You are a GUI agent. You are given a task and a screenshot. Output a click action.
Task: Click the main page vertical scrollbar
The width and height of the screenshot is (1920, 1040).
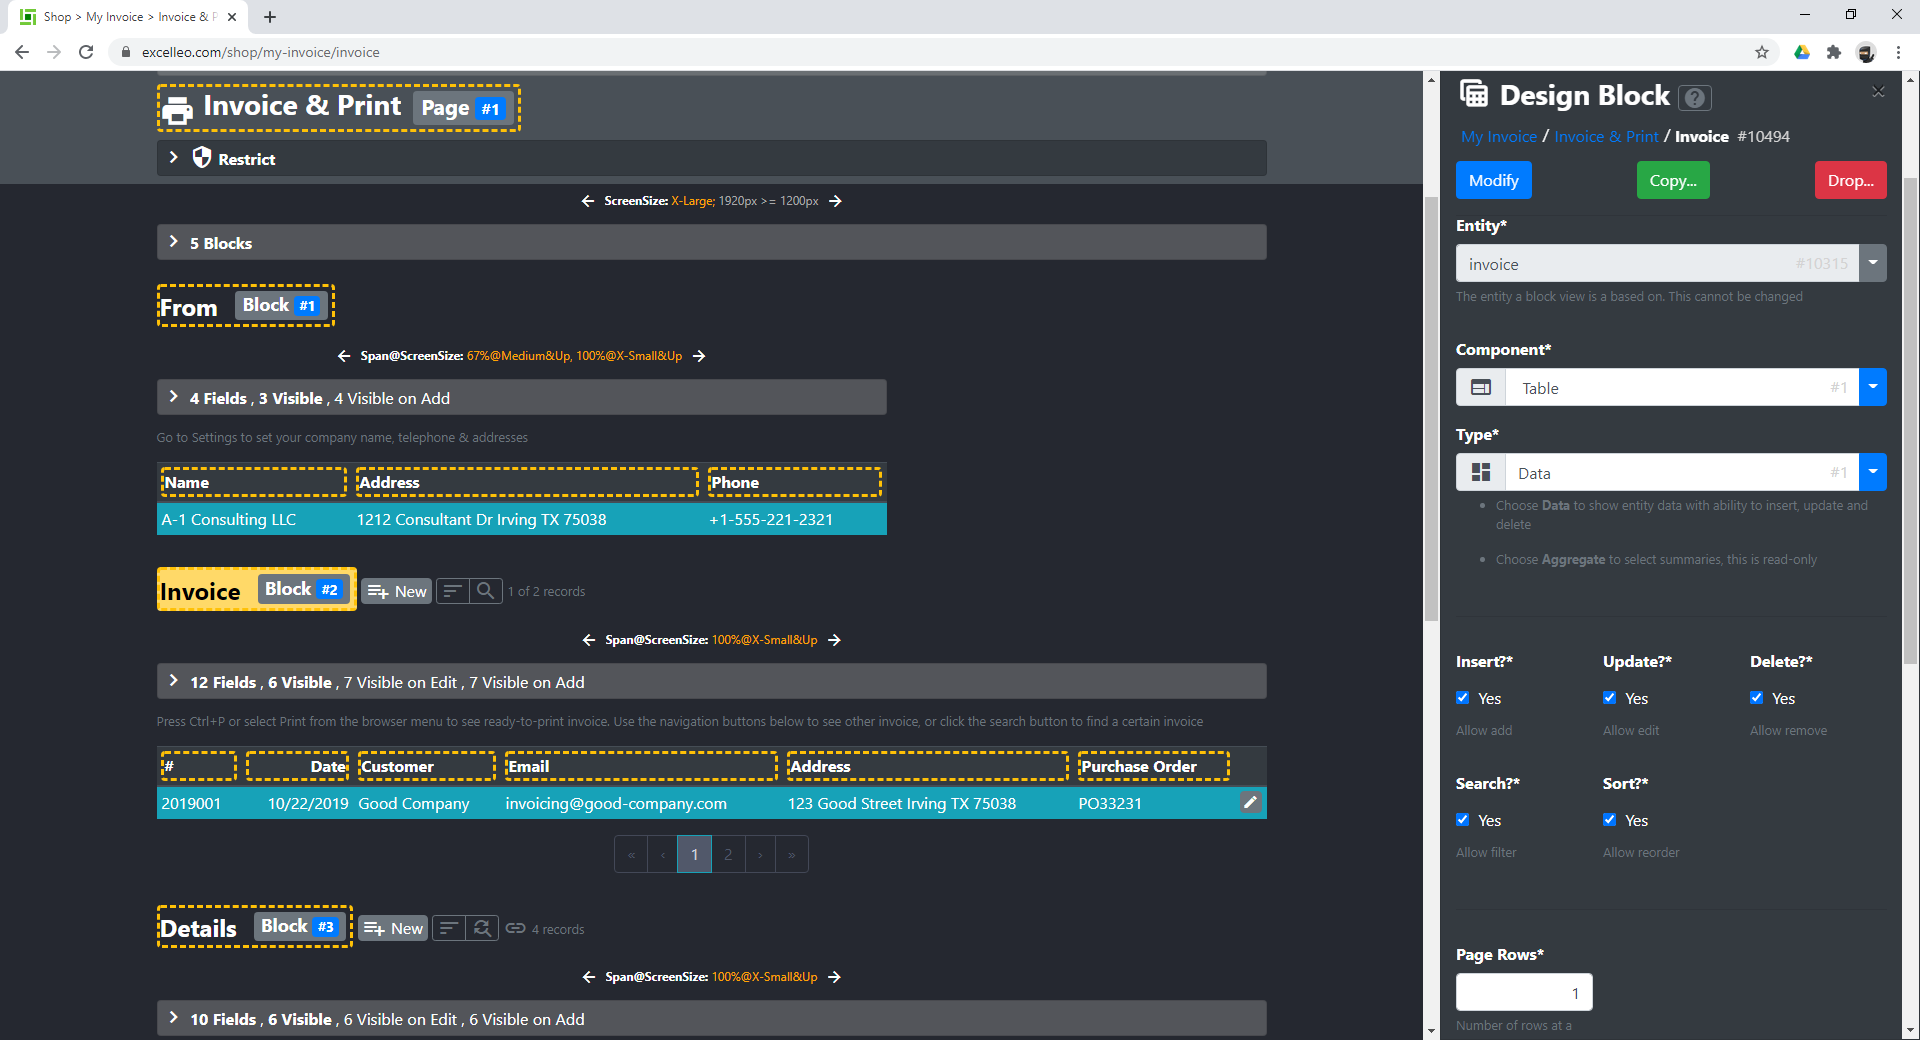[x=1432, y=410]
